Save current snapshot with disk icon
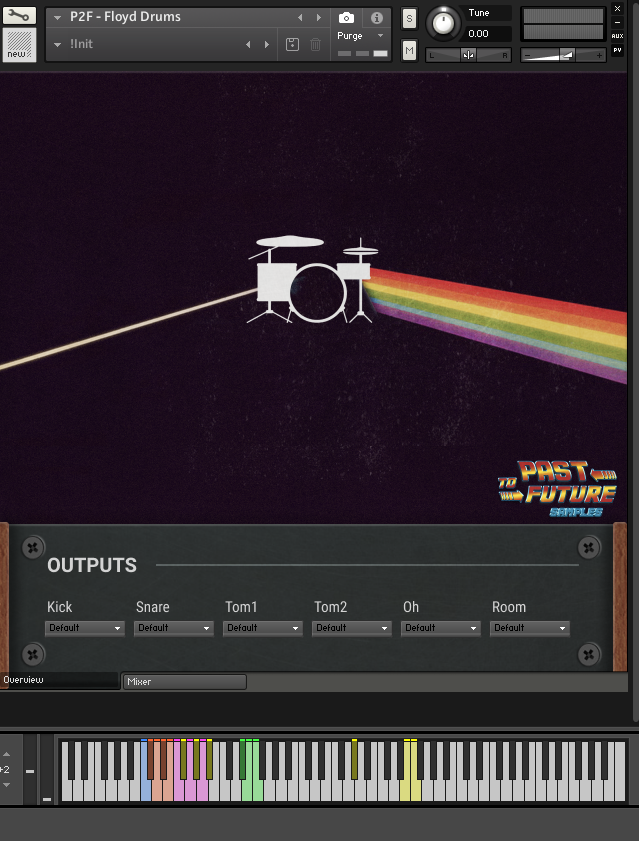The width and height of the screenshot is (639, 841). pyautogui.click(x=292, y=45)
